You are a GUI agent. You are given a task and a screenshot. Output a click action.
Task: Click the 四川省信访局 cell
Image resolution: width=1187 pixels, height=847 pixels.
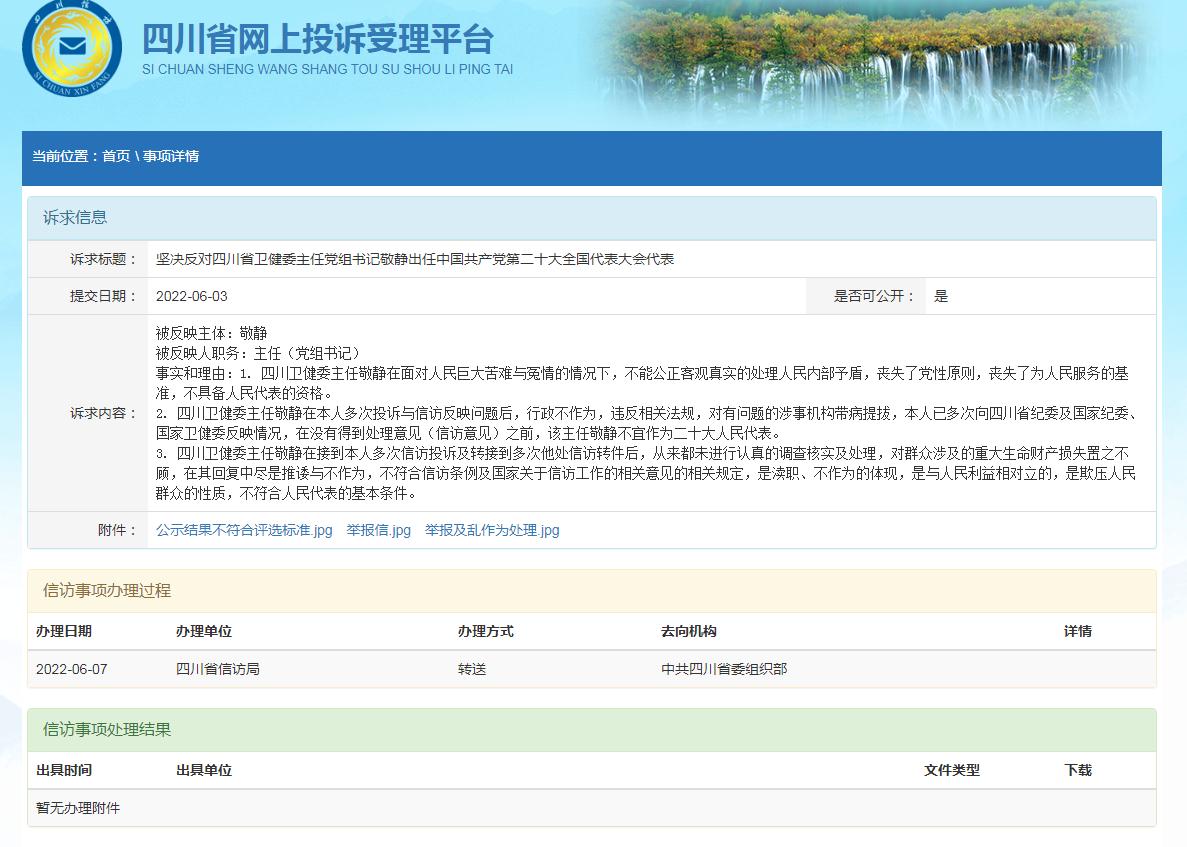tap(218, 669)
